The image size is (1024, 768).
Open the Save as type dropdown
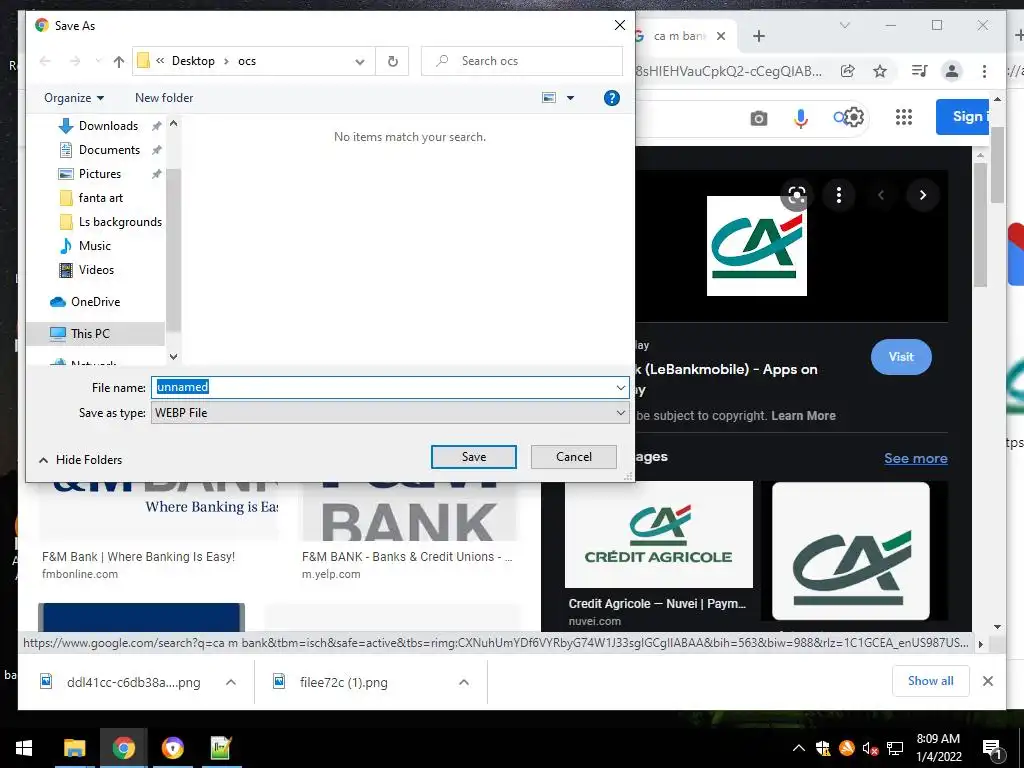click(x=390, y=413)
